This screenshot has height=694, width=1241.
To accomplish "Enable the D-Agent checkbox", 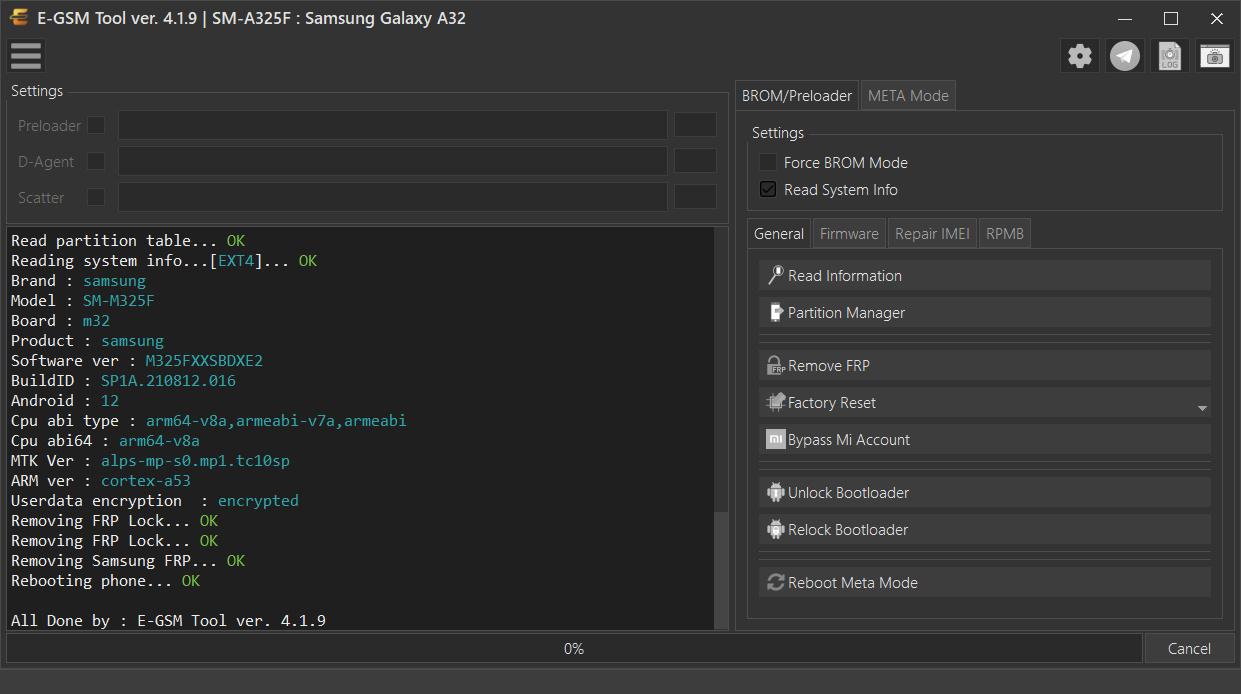I will point(96,161).
